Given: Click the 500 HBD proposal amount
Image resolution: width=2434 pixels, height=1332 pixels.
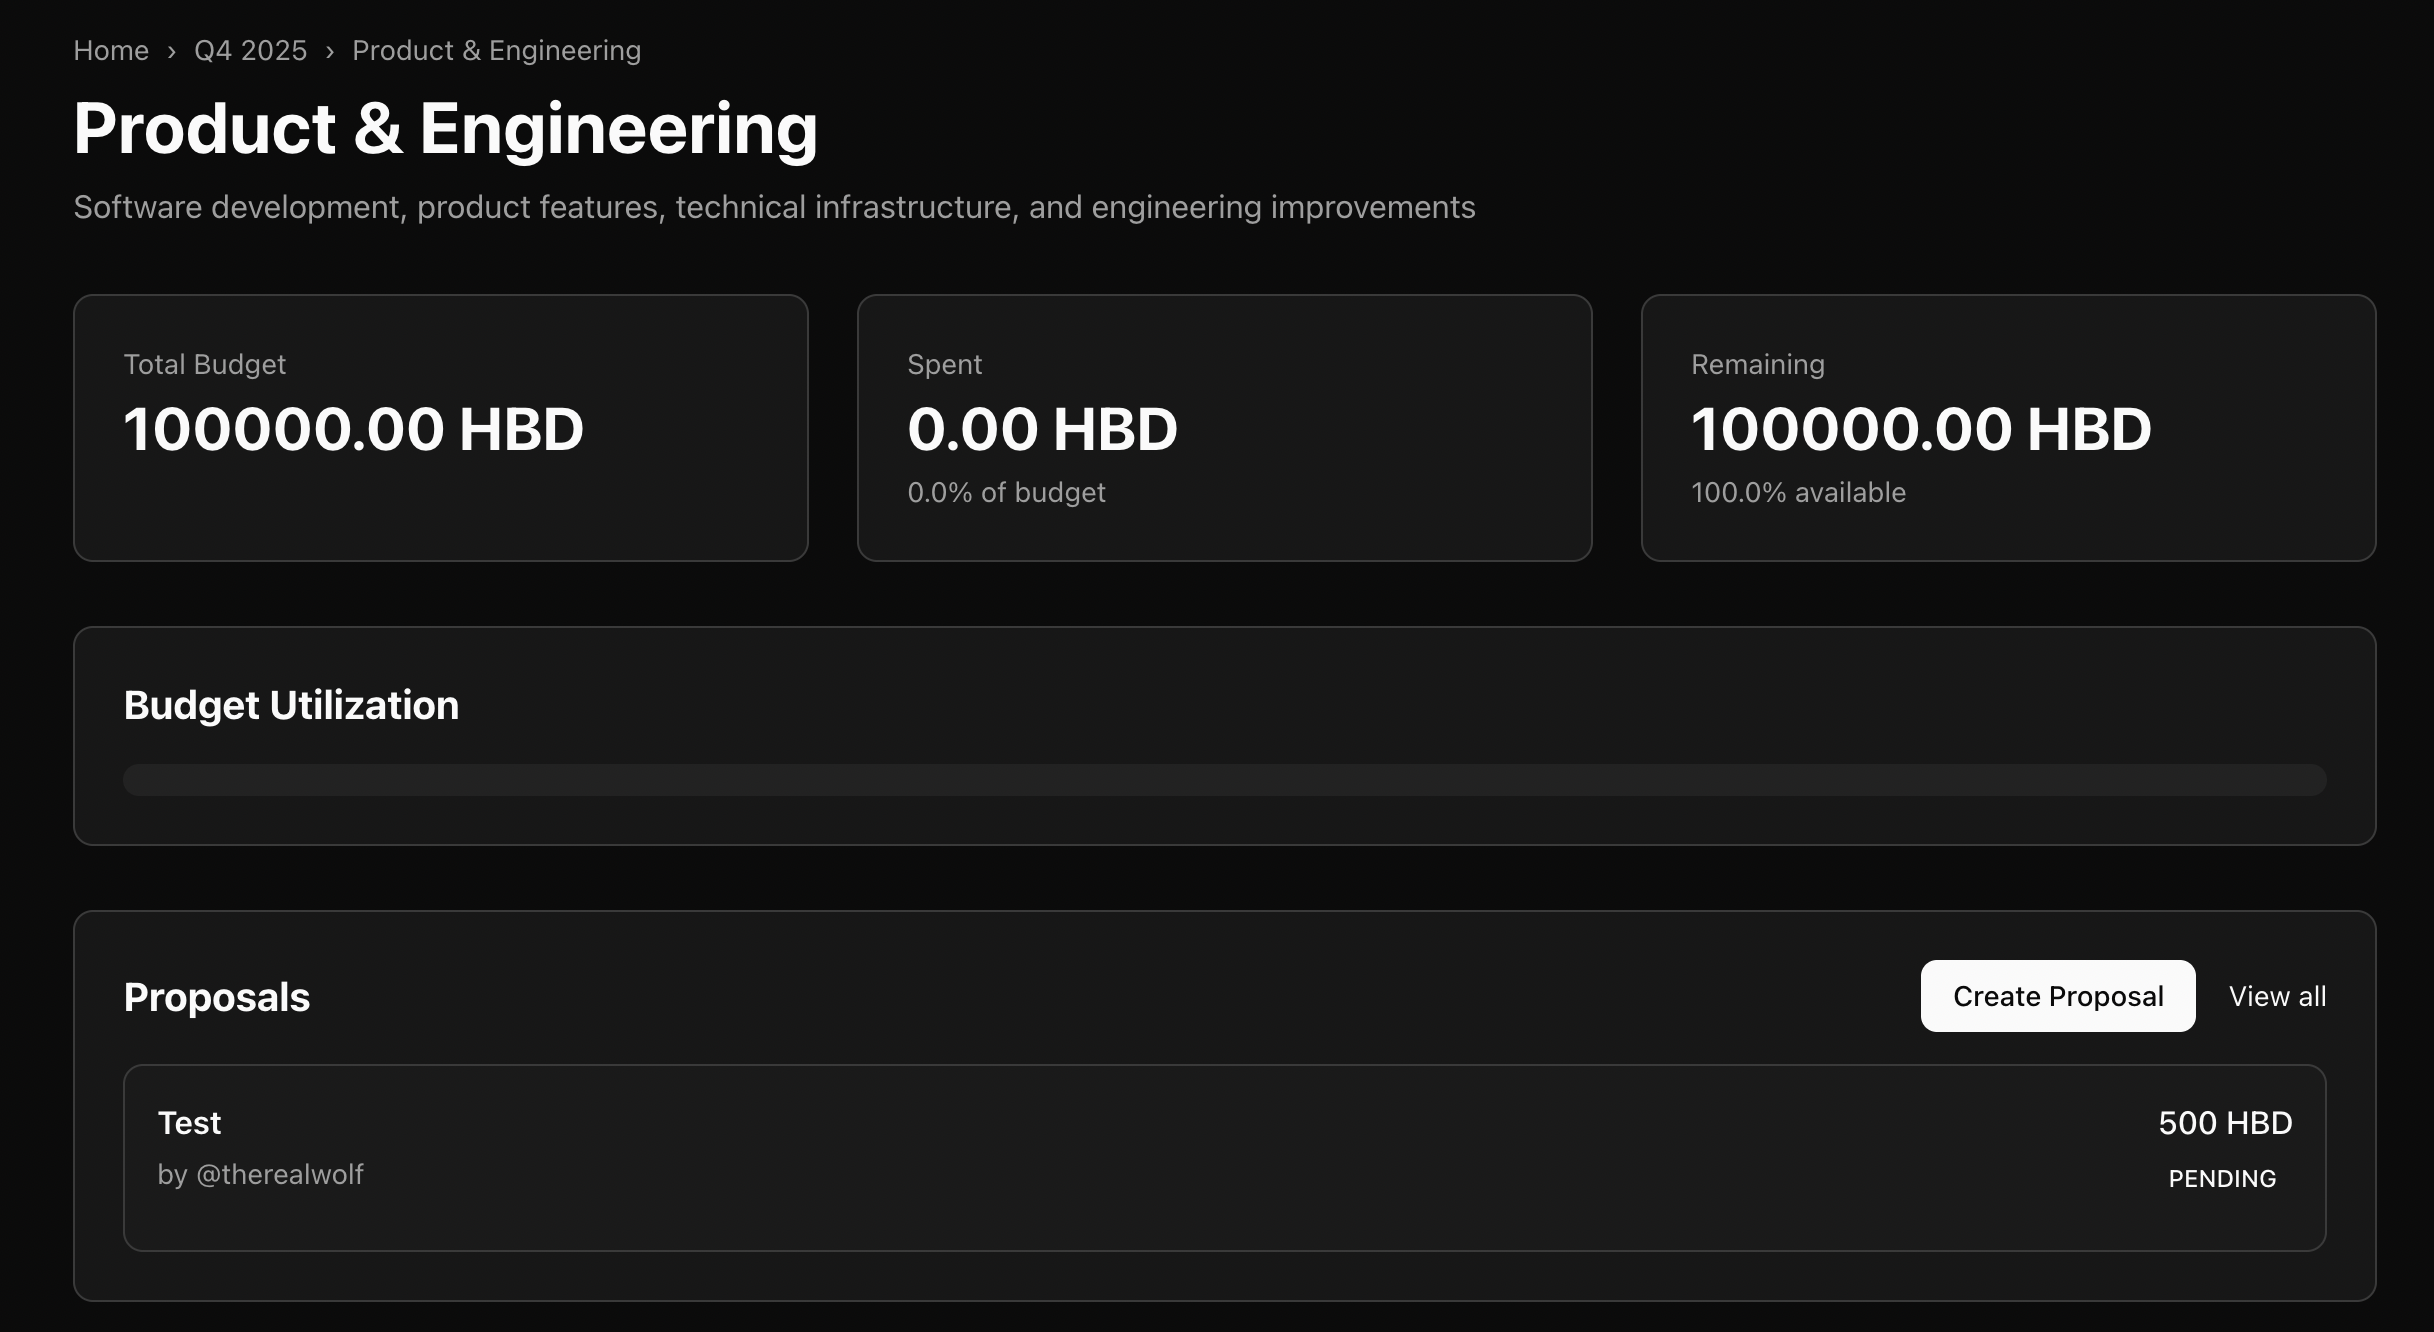Looking at the screenshot, I should click(2225, 1124).
